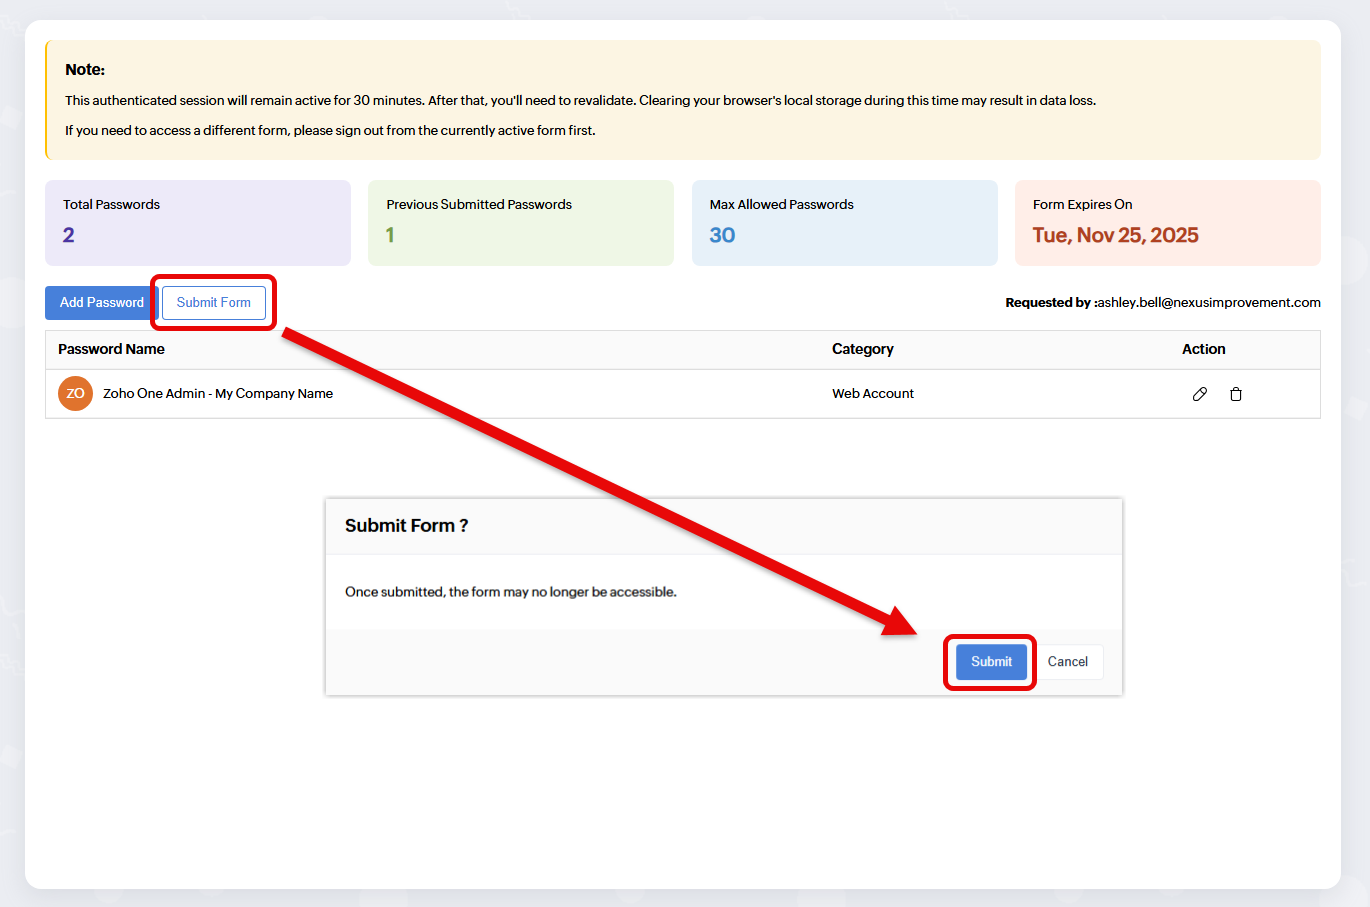
Task: Edit the Zoho One Admin password entry
Action: tap(1199, 394)
